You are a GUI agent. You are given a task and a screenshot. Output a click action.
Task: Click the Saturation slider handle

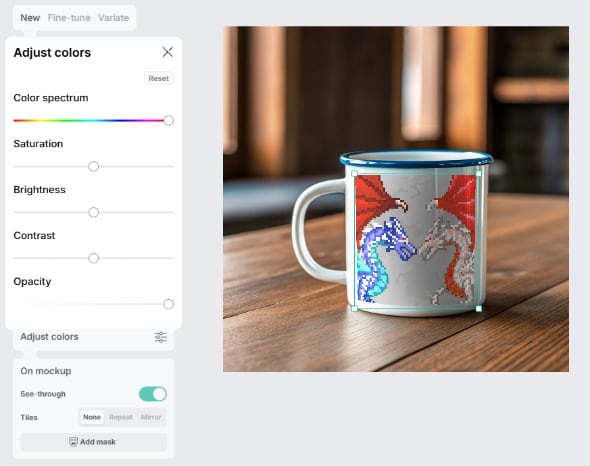pyautogui.click(x=93, y=166)
